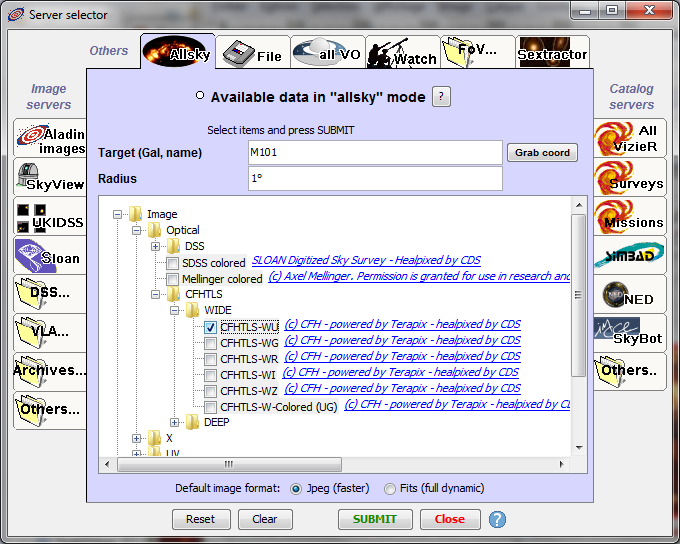Click the blue help question icon

click(497, 519)
